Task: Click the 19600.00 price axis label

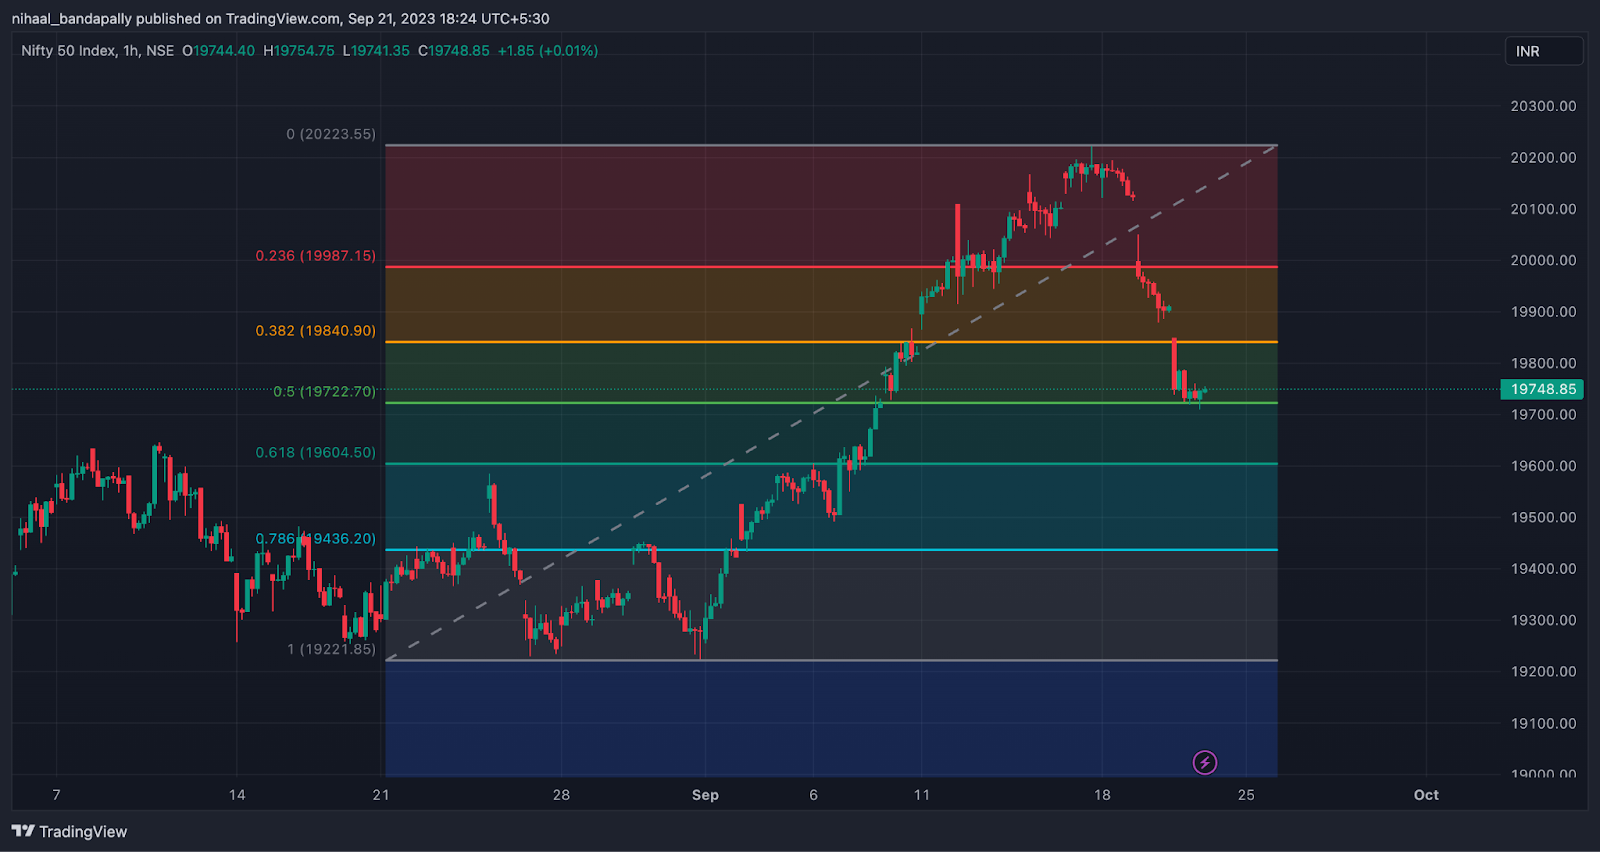Action: coord(1543,466)
